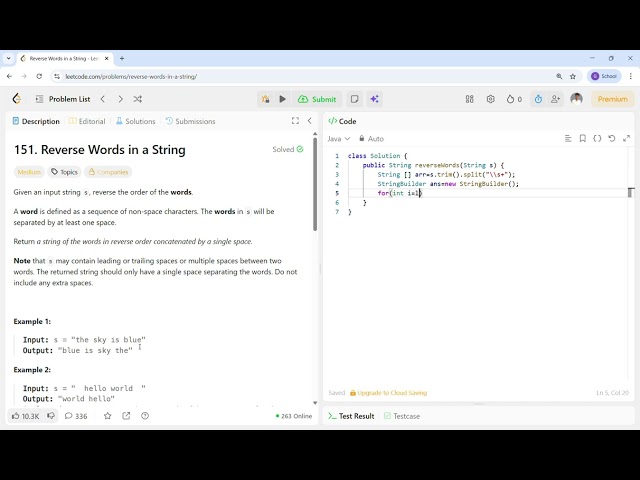Image resolution: width=640 pixels, height=480 pixels.
Task: Go back in browser history
Action: [9, 76]
